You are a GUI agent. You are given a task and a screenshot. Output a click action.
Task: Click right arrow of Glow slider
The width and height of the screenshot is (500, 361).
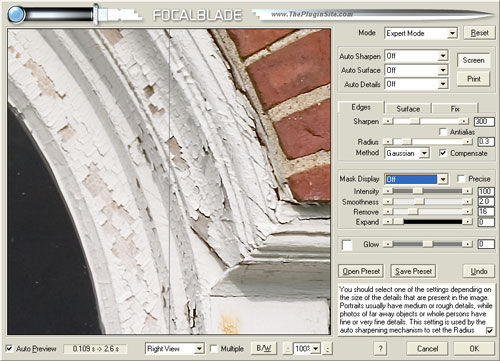point(467,244)
